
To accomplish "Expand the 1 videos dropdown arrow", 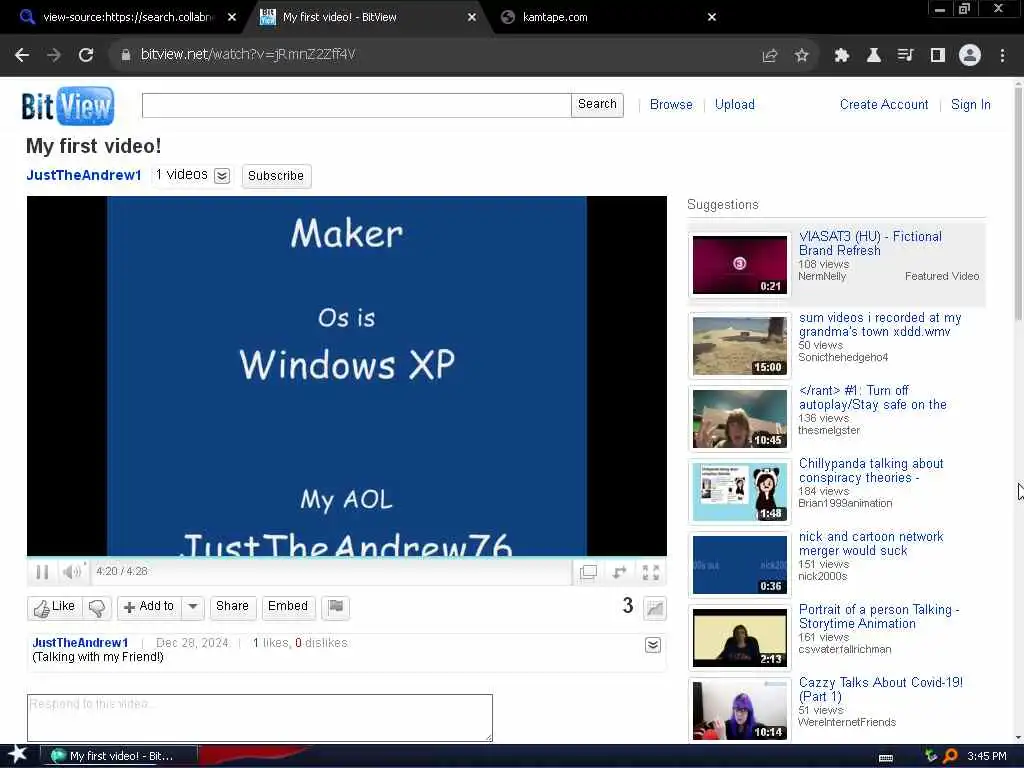I will point(222,176).
